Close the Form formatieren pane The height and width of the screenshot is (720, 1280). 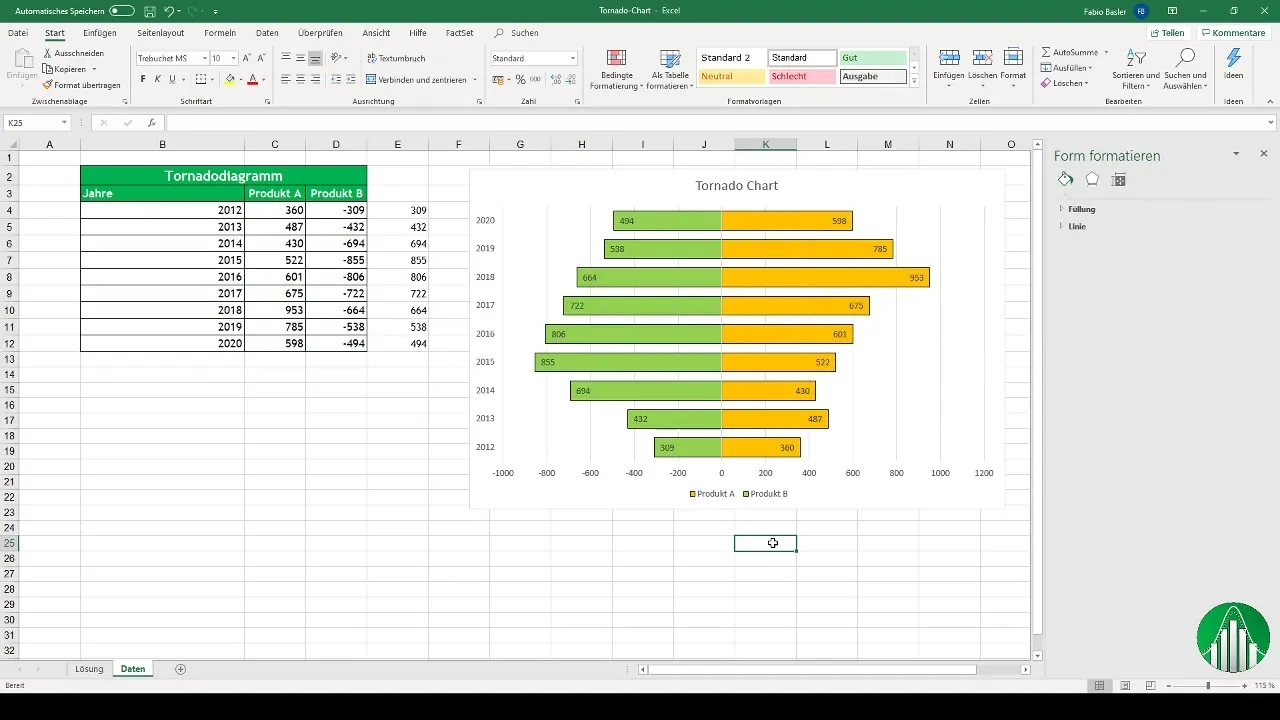click(x=1264, y=154)
